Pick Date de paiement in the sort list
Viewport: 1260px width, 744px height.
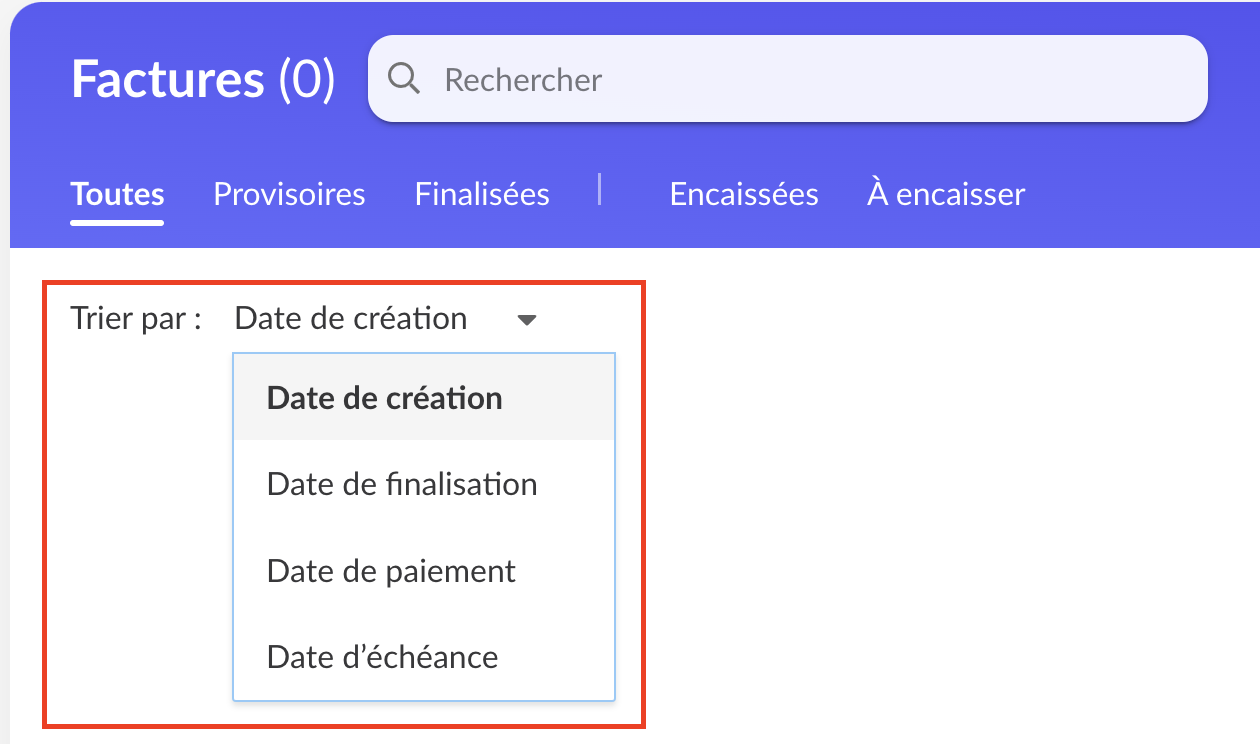pos(424,571)
